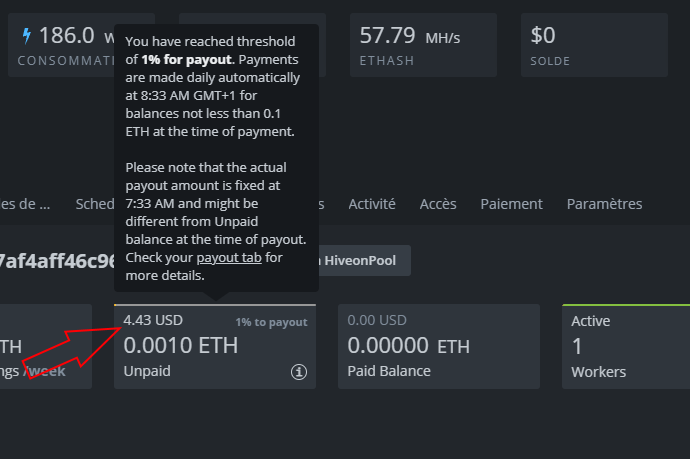This screenshot has width=690, height=459.
Task: Click the Unpaid balance info icon
Action: (x=298, y=372)
